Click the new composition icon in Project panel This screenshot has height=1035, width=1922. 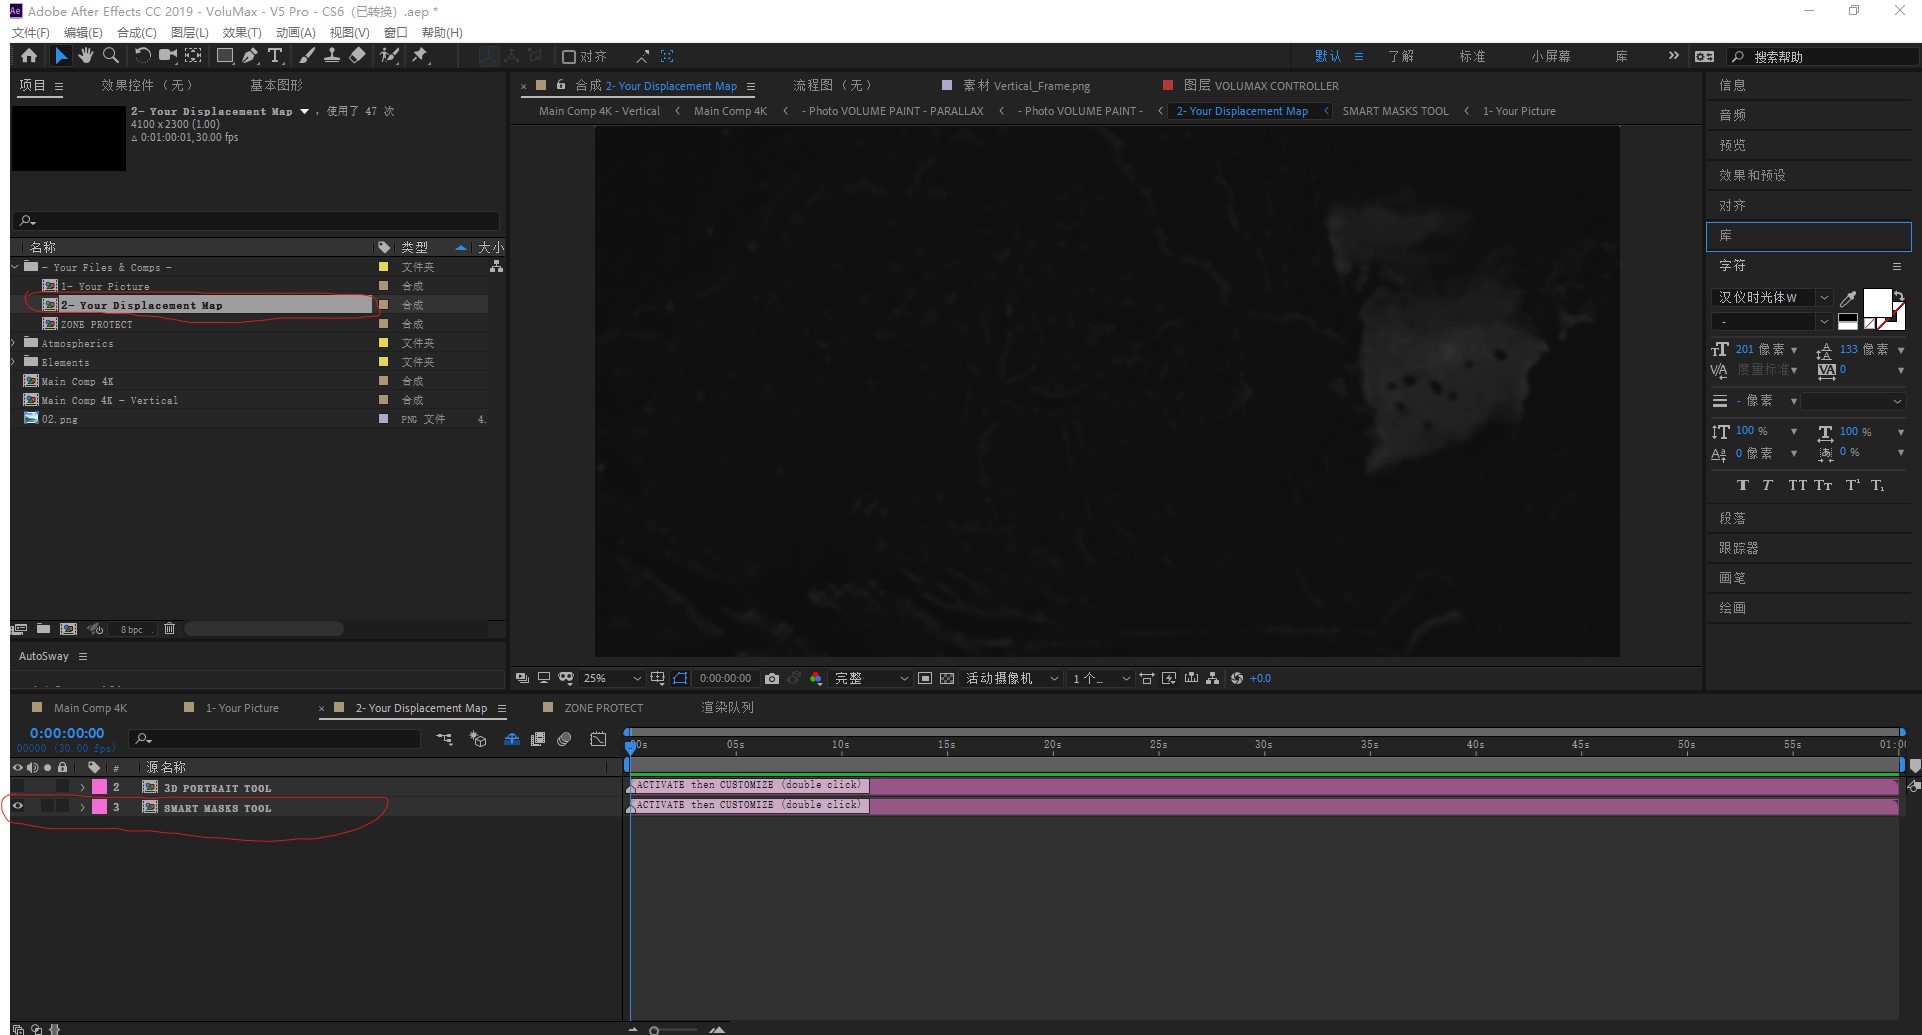tap(68, 629)
